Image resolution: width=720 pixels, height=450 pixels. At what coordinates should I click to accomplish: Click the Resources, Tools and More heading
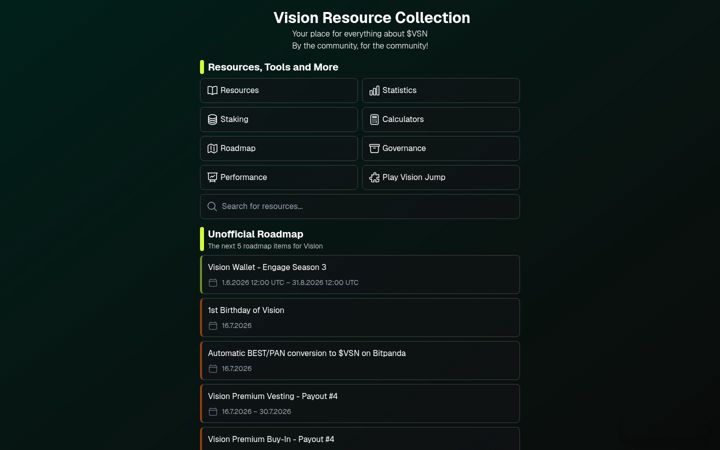[273, 67]
